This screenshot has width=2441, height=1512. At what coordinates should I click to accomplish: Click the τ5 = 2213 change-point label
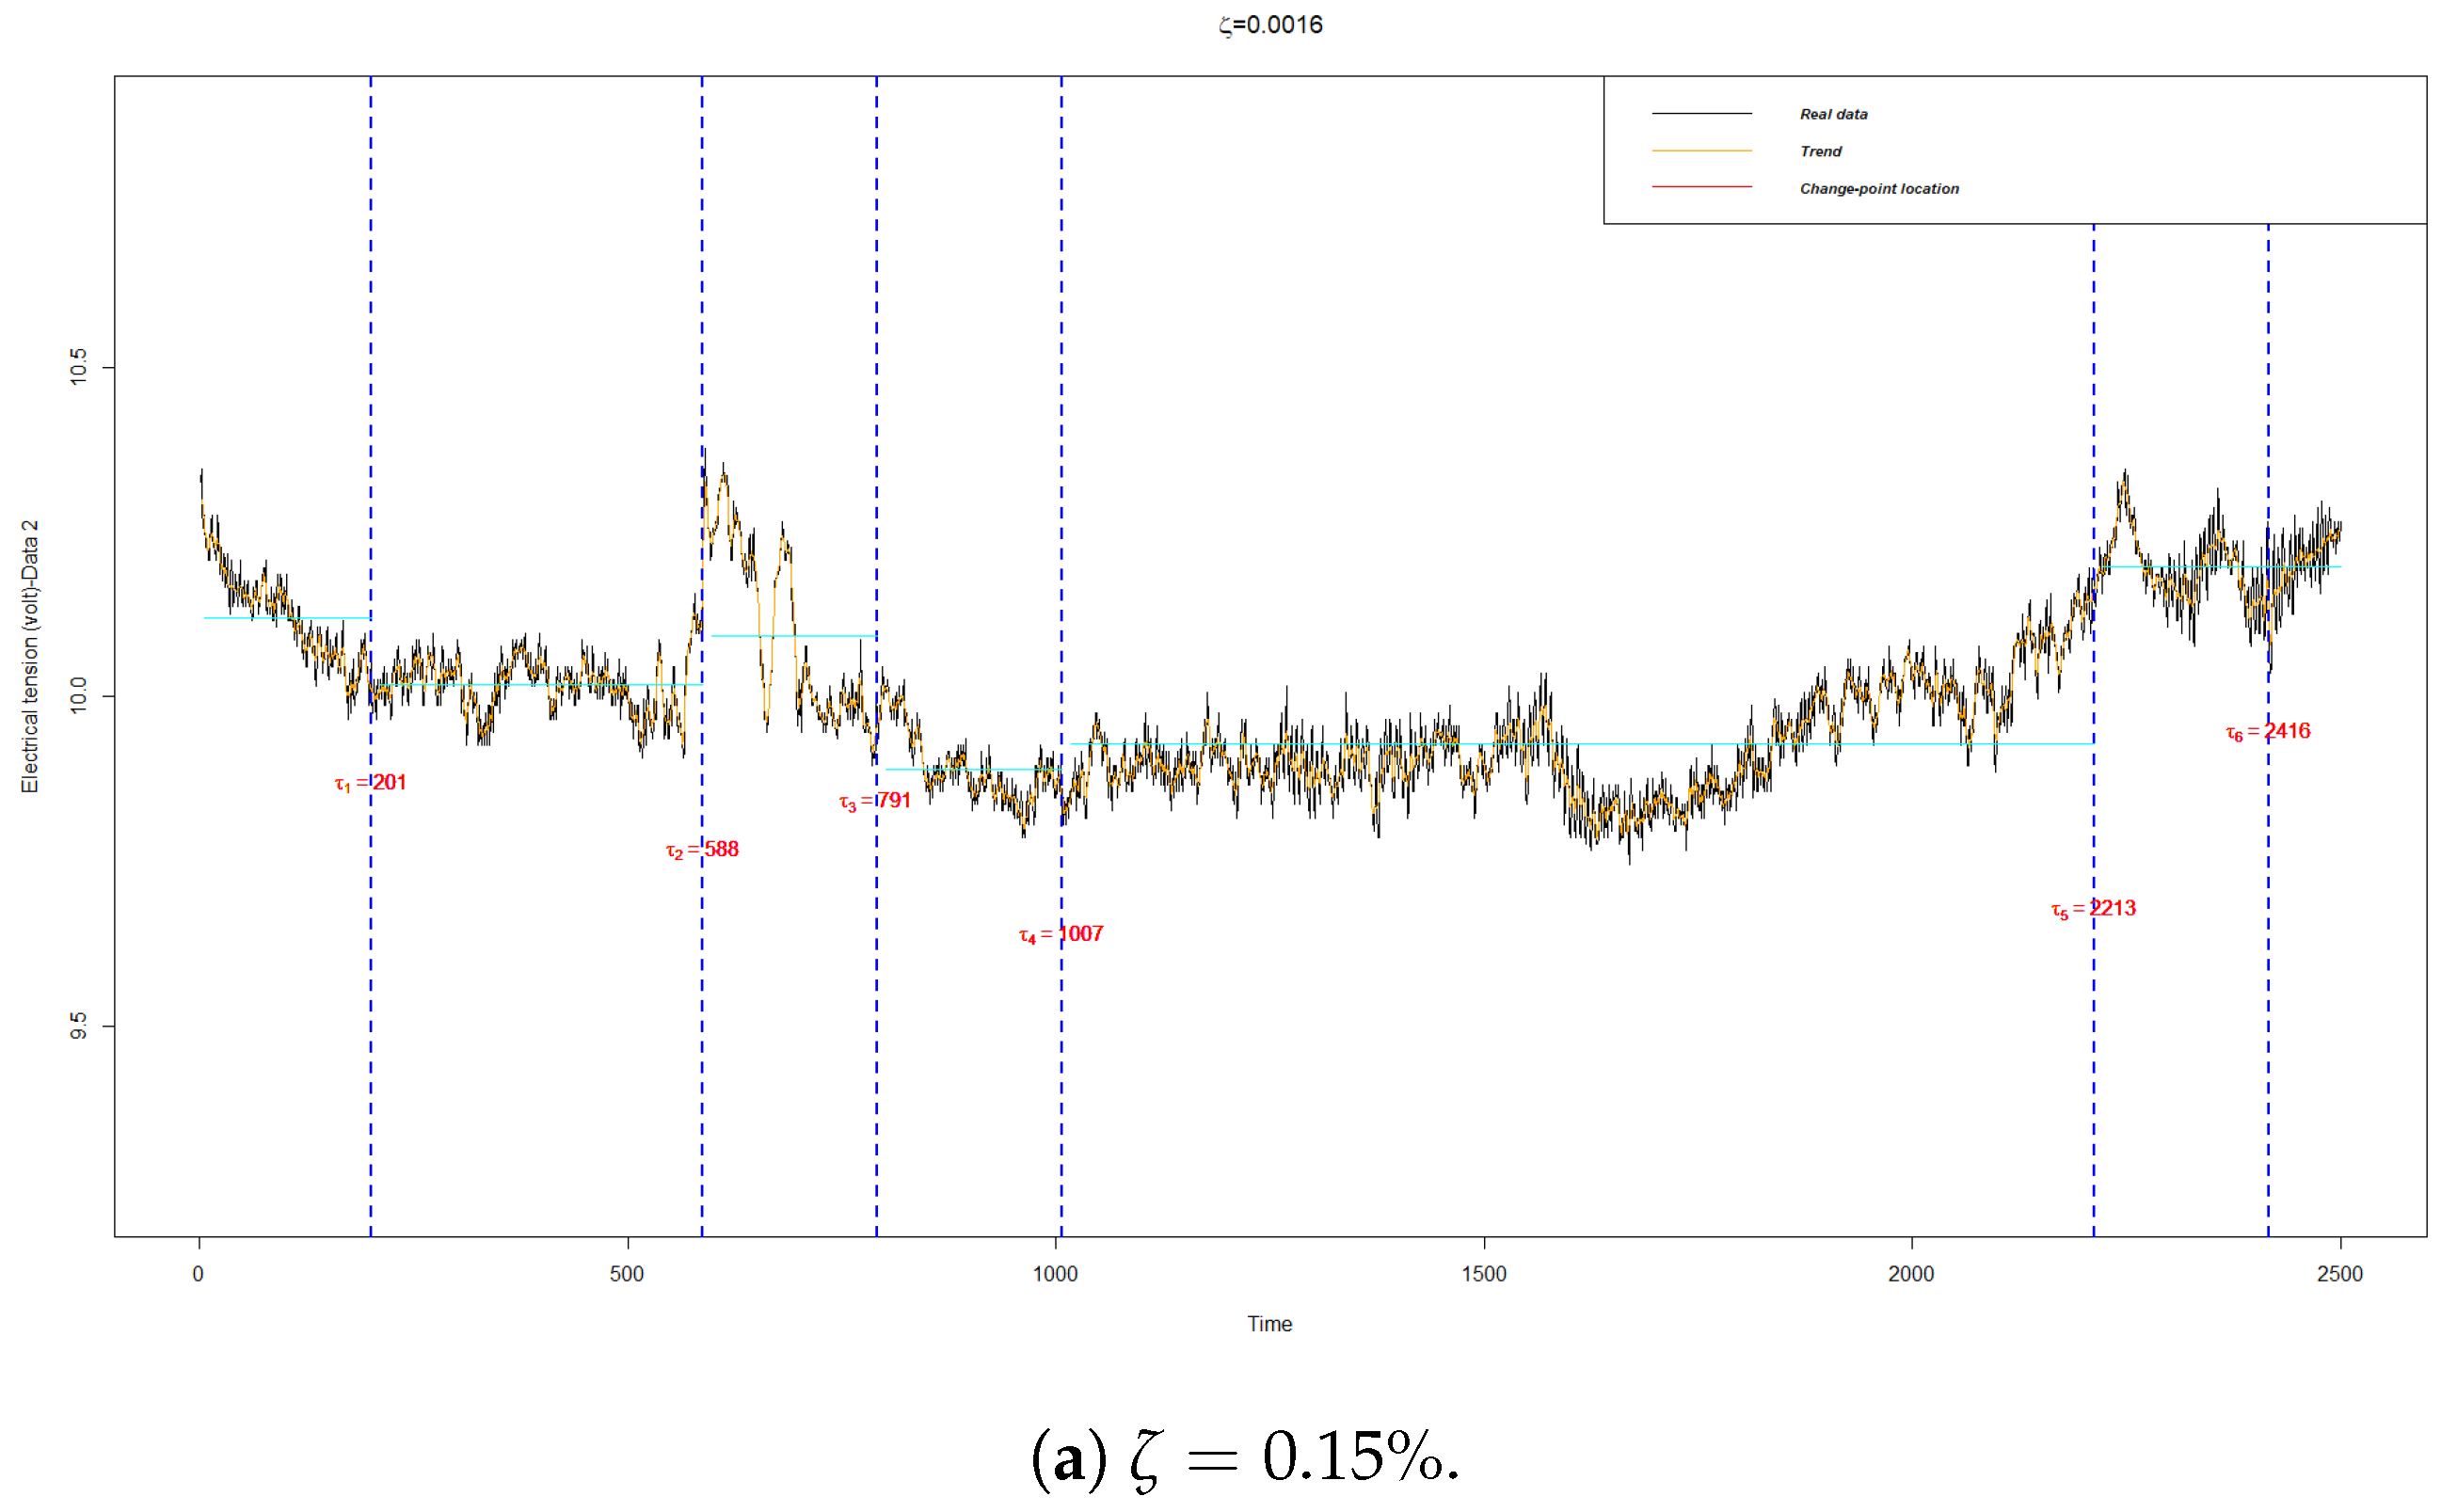[2093, 909]
